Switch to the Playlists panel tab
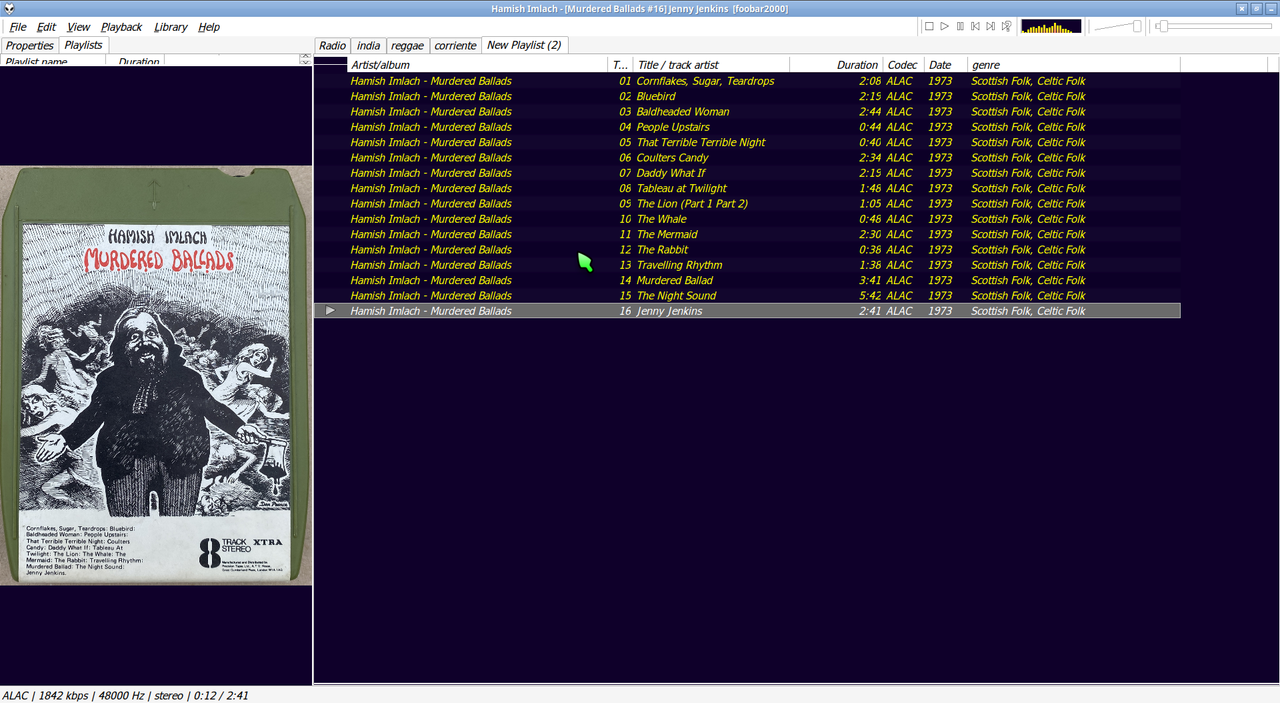This screenshot has width=1280, height=703. pyautogui.click(x=83, y=45)
